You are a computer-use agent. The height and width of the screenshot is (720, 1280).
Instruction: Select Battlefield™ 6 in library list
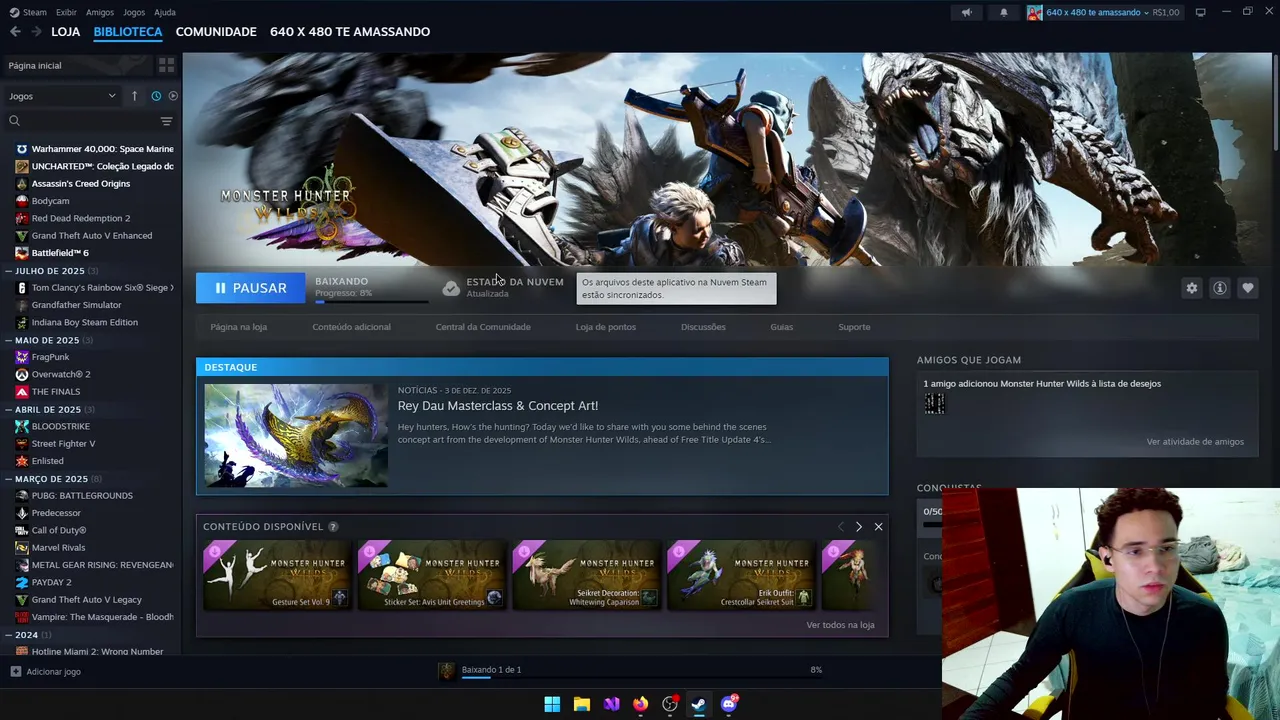coord(60,253)
